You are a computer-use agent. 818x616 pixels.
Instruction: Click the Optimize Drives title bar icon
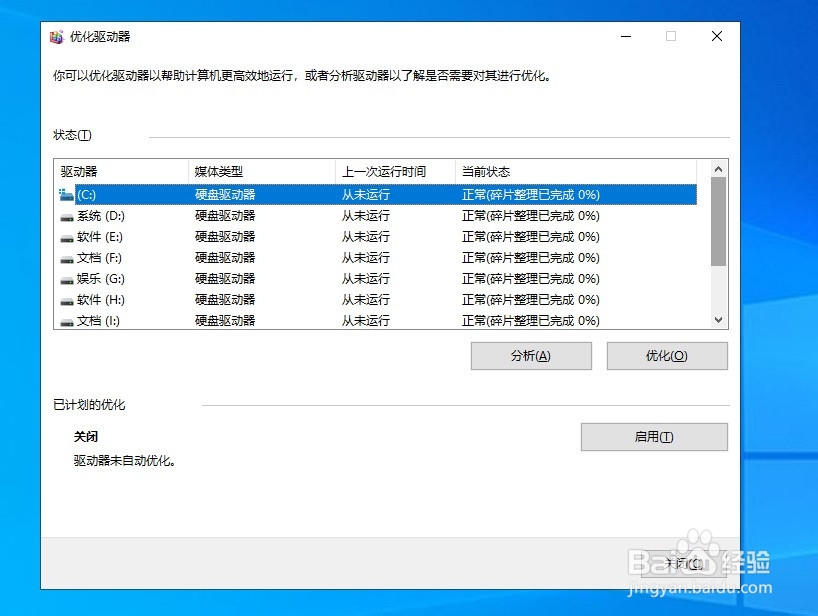[57, 36]
